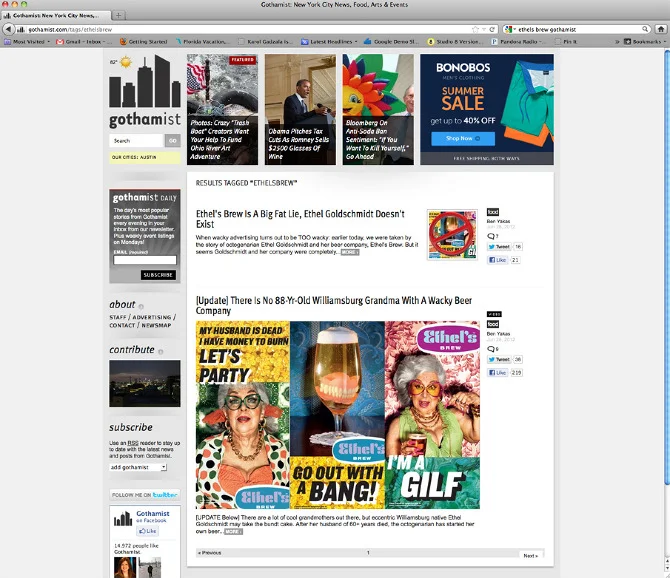Go to the Previous results page
The height and width of the screenshot is (578, 670).
(x=209, y=553)
